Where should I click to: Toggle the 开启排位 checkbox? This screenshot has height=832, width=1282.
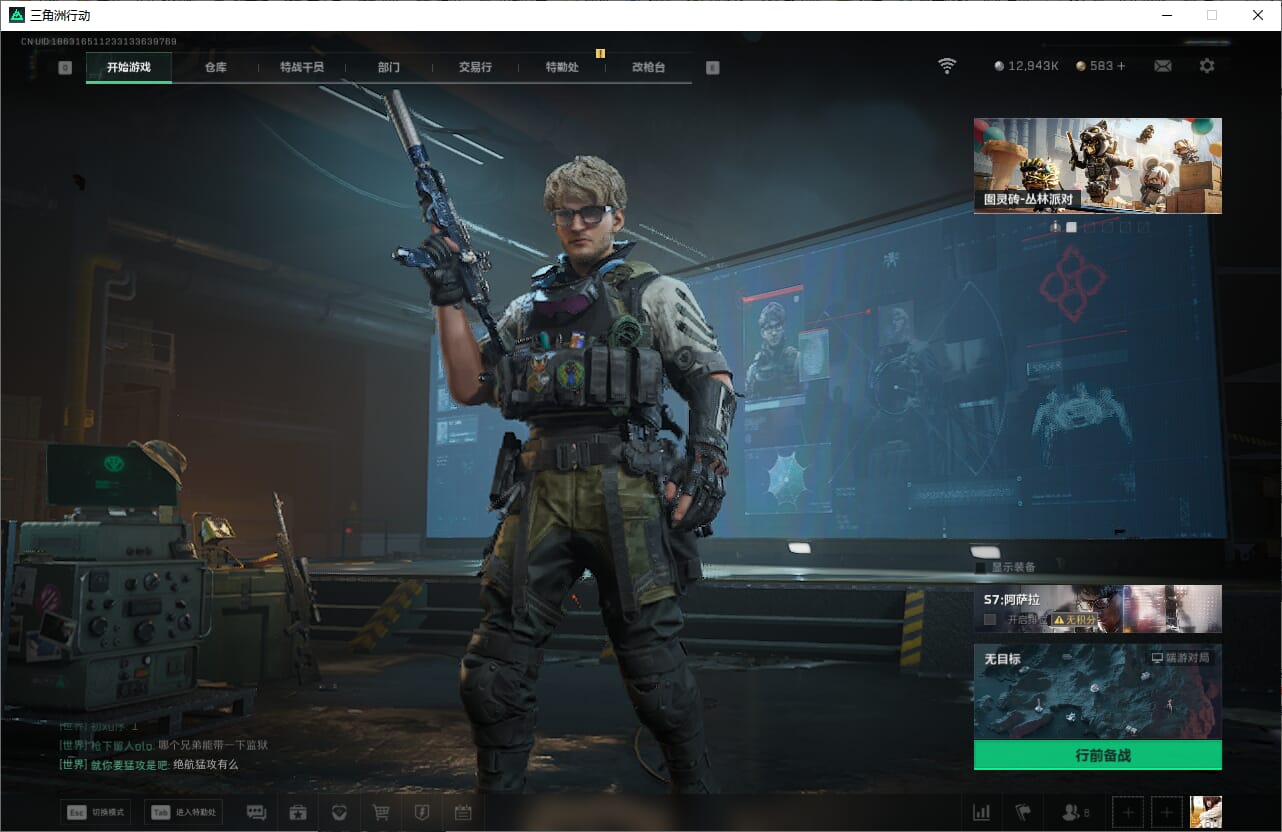pyautogui.click(x=990, y=620)
